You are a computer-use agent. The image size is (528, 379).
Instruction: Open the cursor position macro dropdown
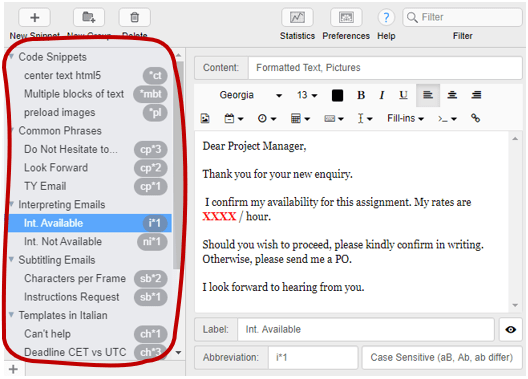click(365, 118)
